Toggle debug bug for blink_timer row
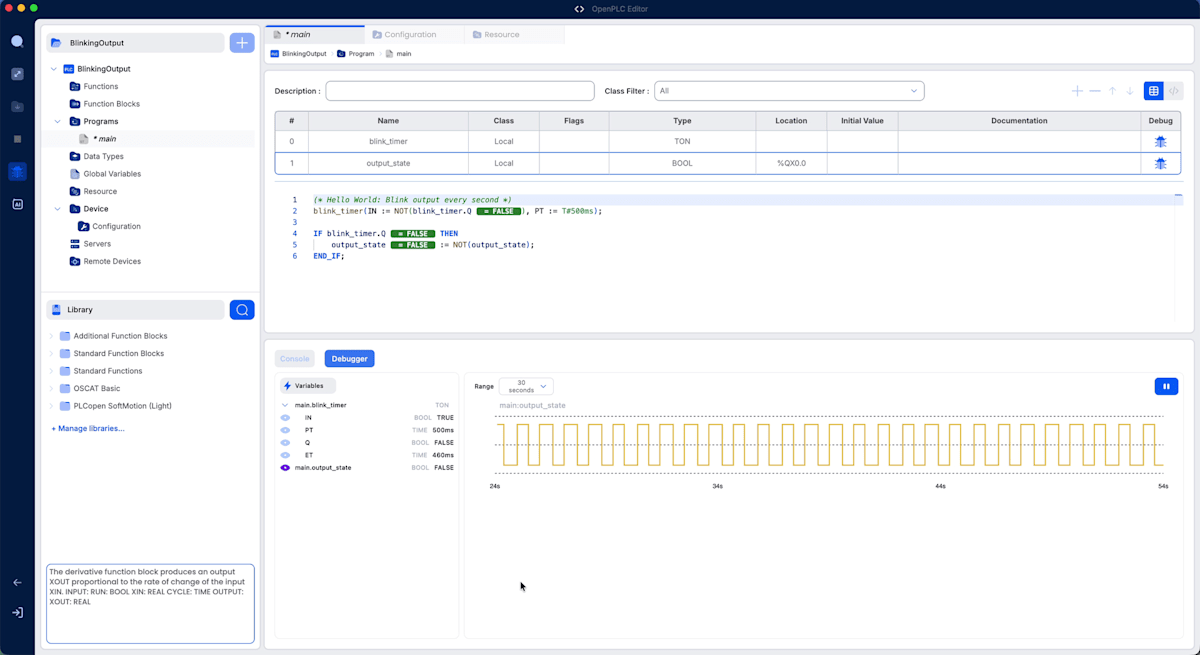The image size is (1200, 655). click(1160, 142)
